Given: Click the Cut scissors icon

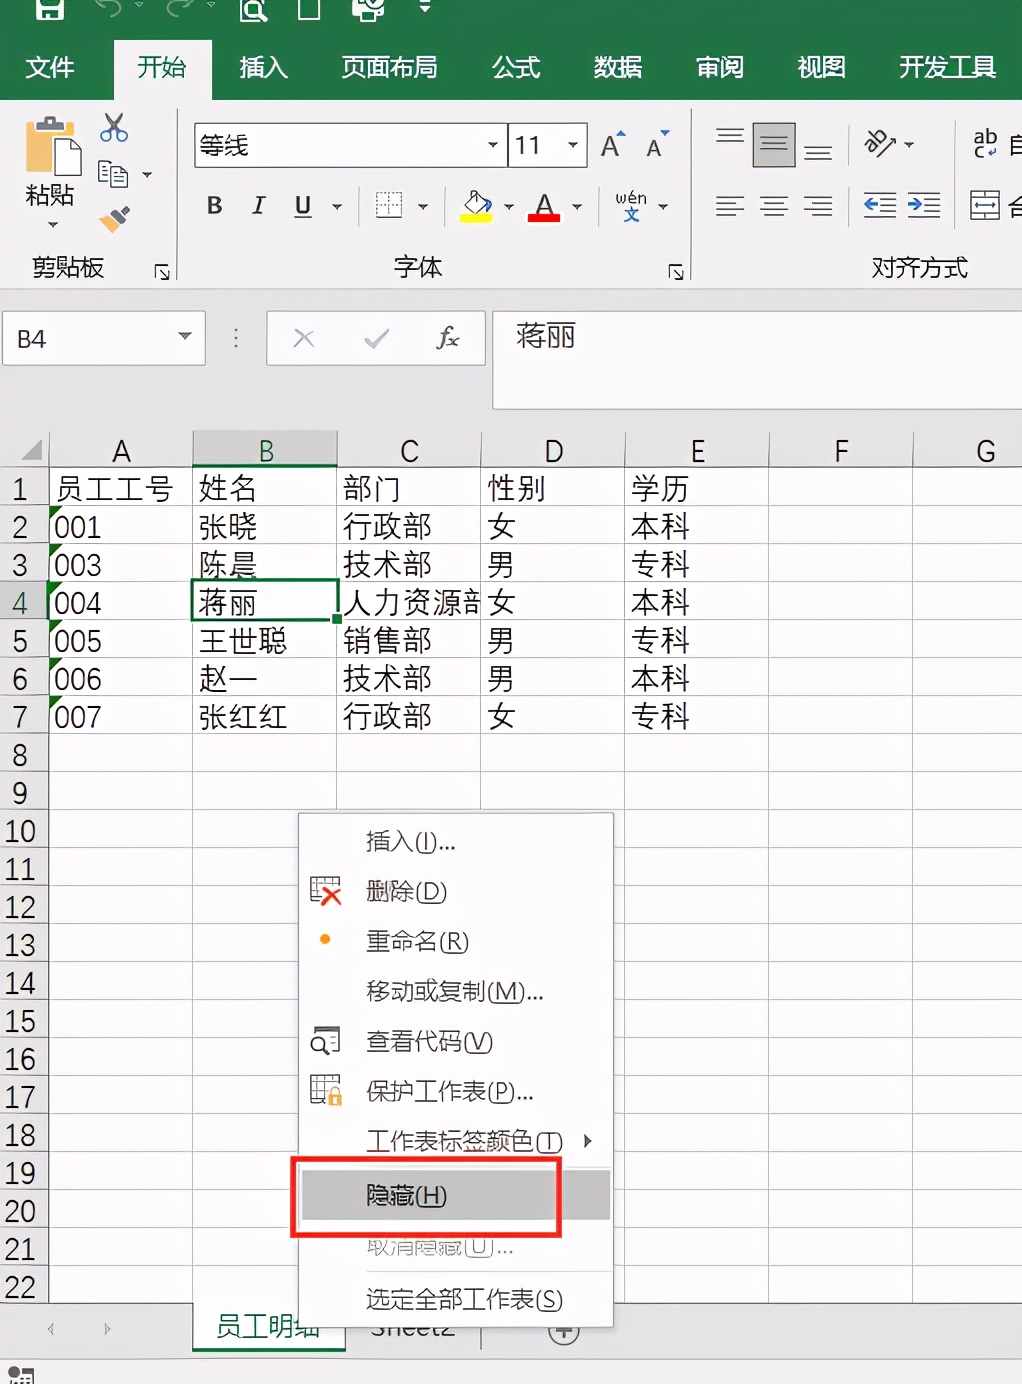Looking at the screenshot, I should click(x=114, y=128).
